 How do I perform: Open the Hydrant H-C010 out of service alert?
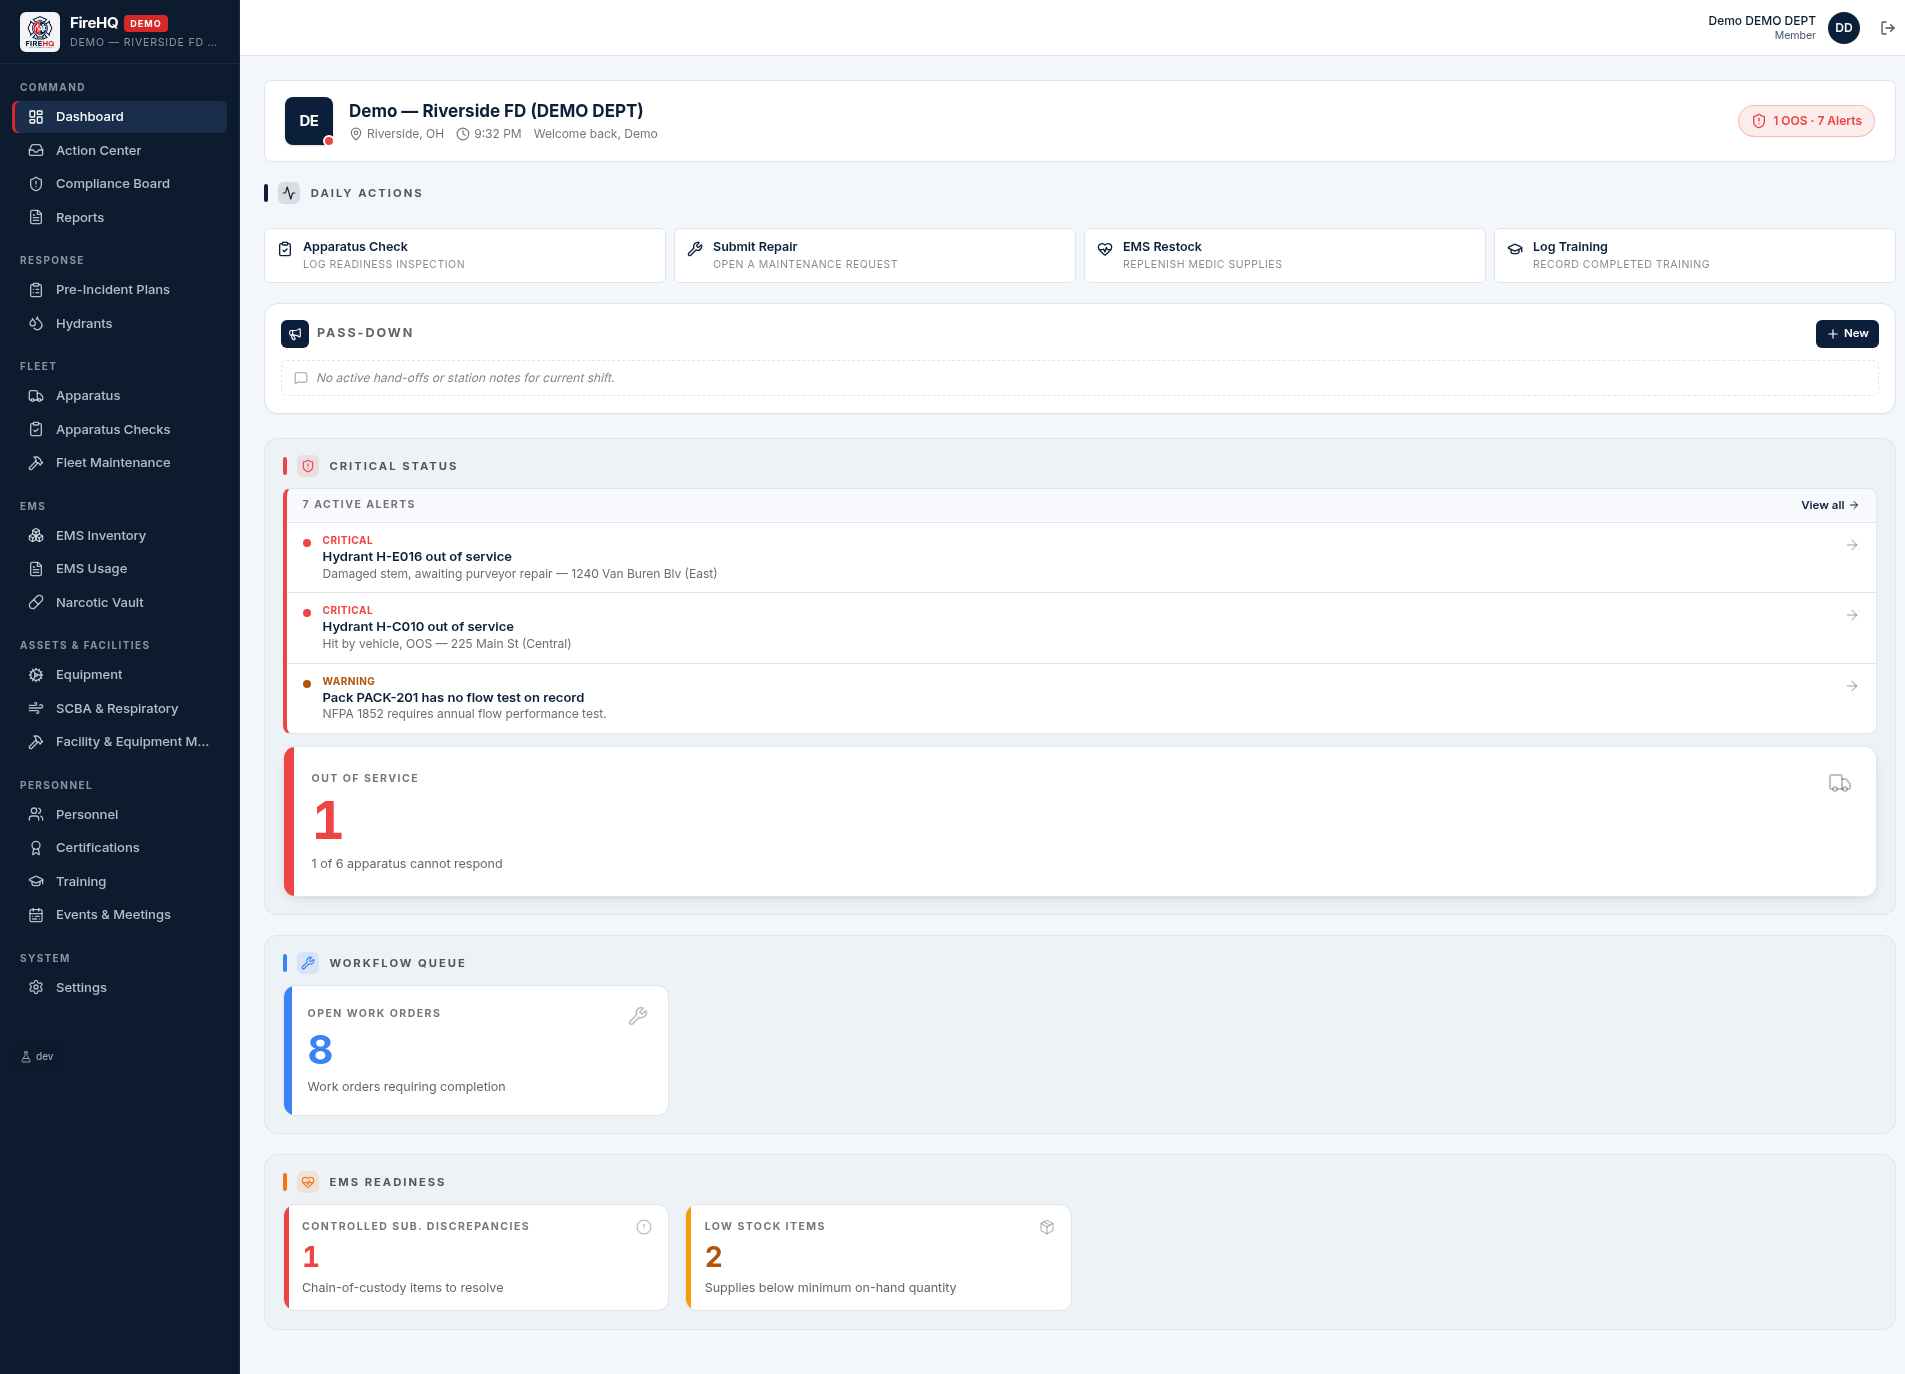(x=1081, y=628)
